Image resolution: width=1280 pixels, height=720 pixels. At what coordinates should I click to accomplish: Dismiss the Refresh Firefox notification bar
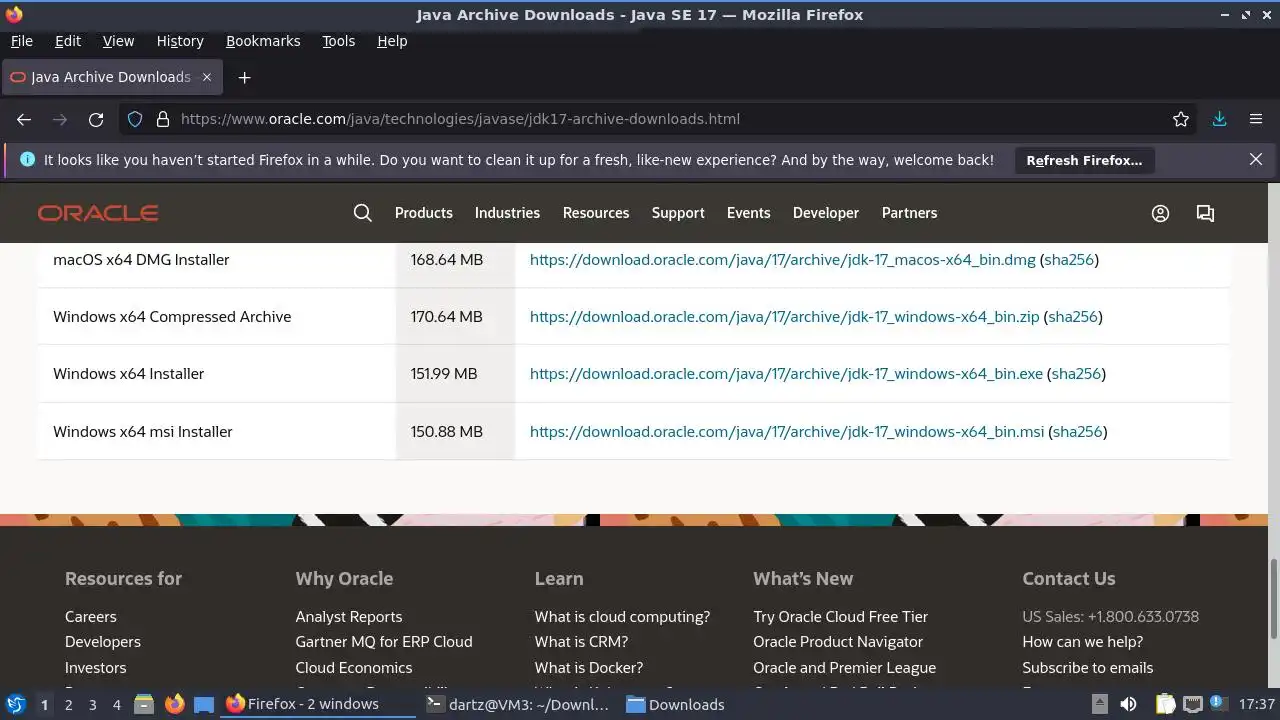coord(1256,159)
